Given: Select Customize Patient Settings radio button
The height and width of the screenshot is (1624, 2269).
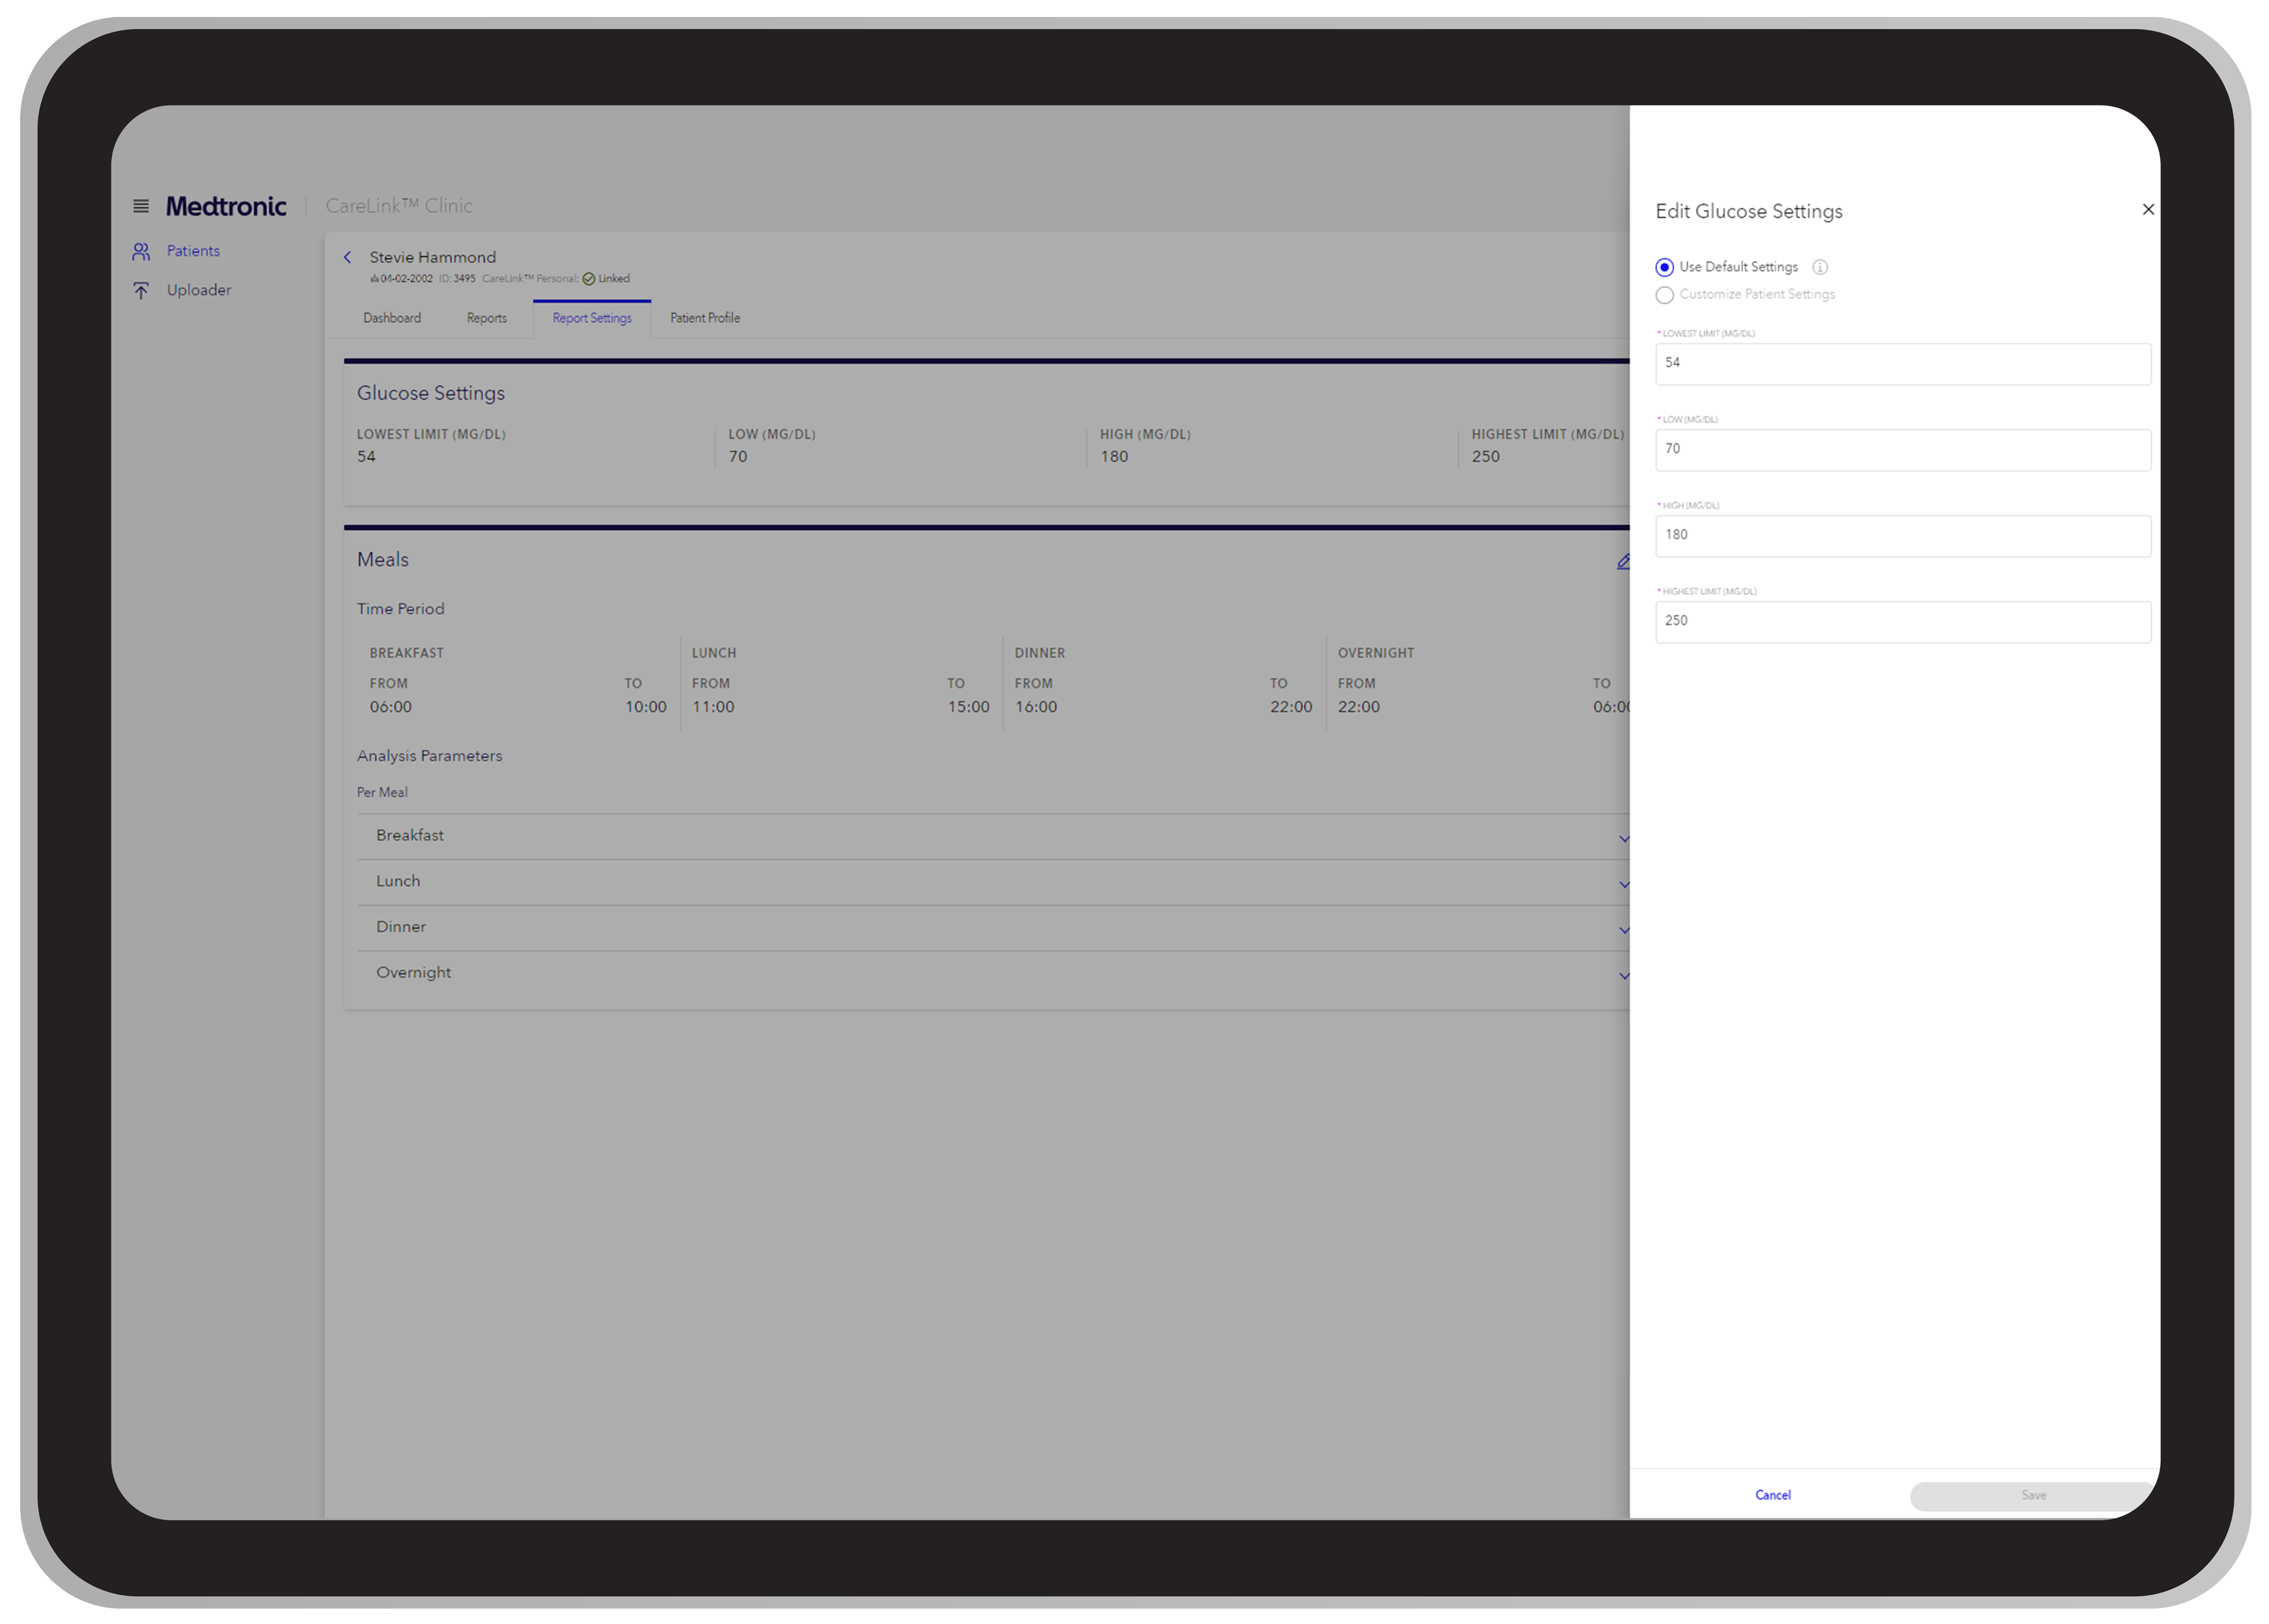Looking at the screenshot, I should point(1664,295).
